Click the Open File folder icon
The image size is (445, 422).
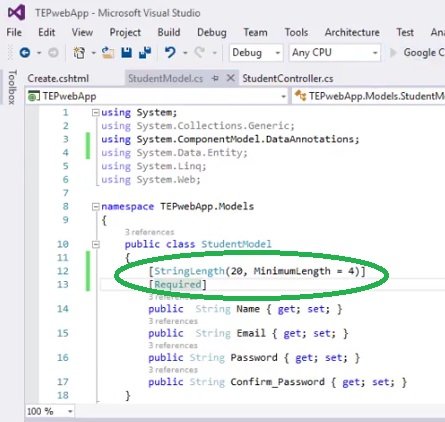108,53
